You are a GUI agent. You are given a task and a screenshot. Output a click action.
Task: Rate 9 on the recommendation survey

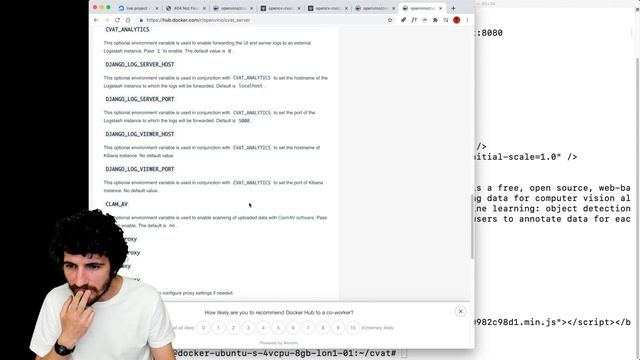pyautogui.click(x=338, y=328)
